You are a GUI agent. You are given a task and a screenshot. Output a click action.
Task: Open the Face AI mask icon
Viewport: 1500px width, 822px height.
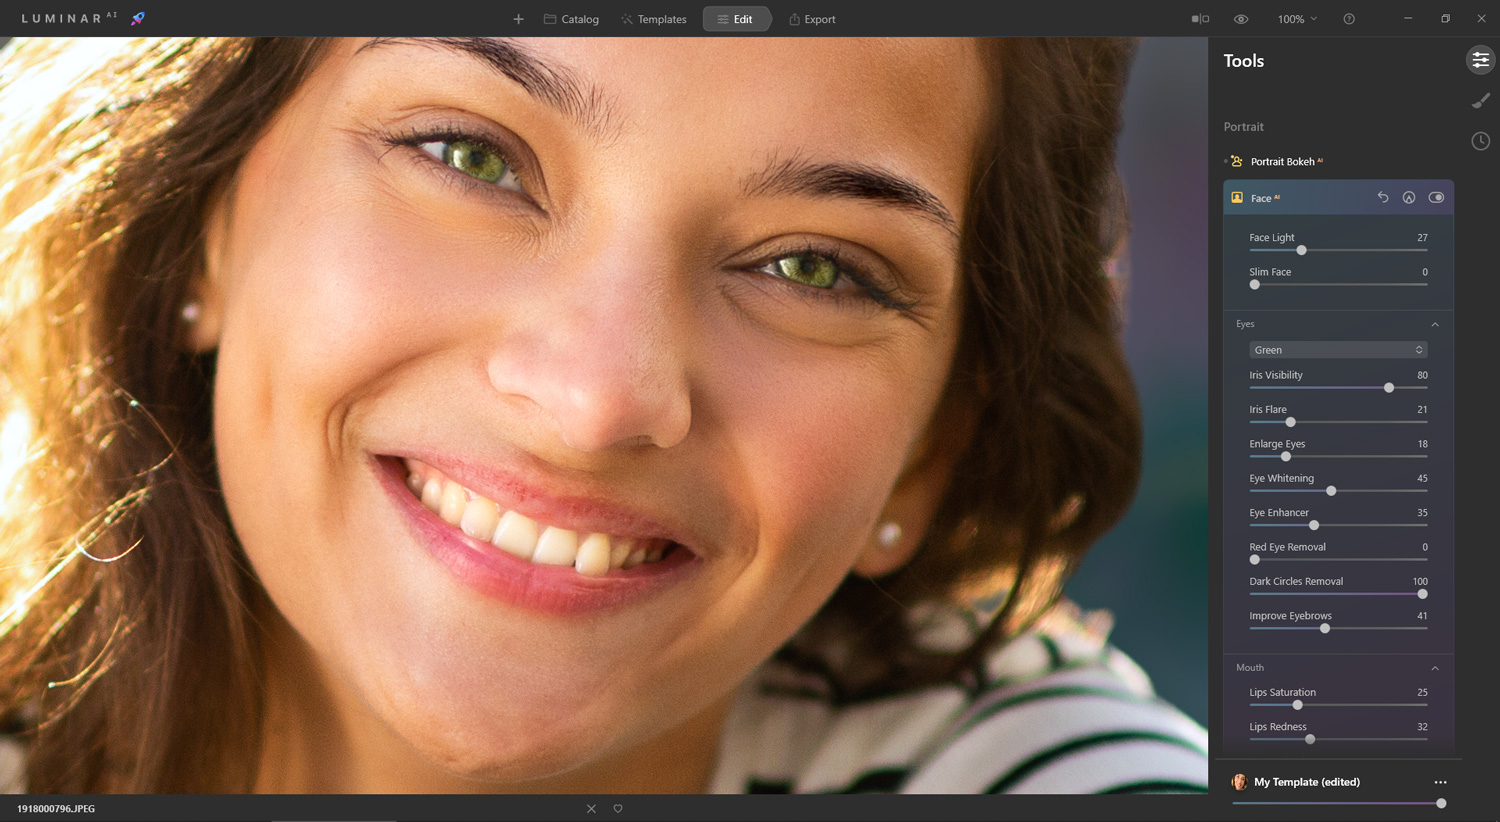pos(1408,198)
